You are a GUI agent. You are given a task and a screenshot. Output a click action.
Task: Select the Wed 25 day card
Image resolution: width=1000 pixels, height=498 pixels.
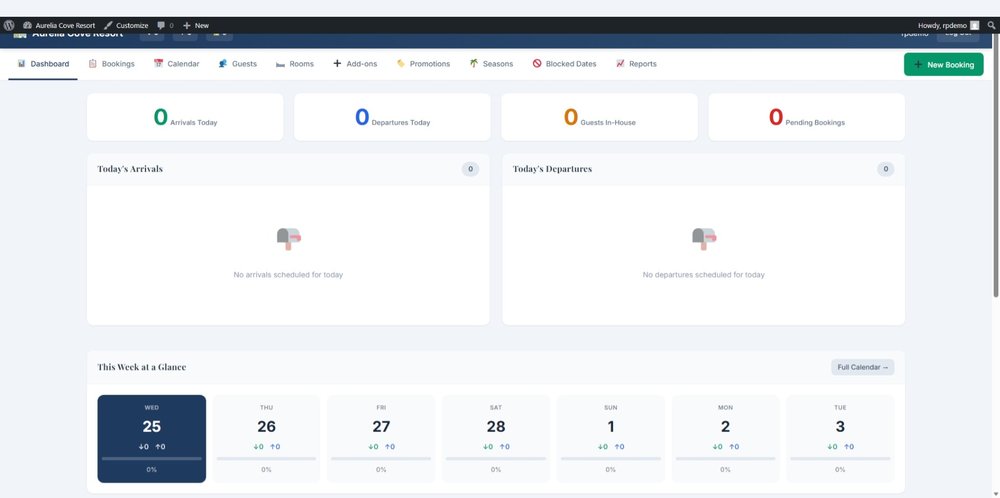pyautogui.click(x=152, y=439)
